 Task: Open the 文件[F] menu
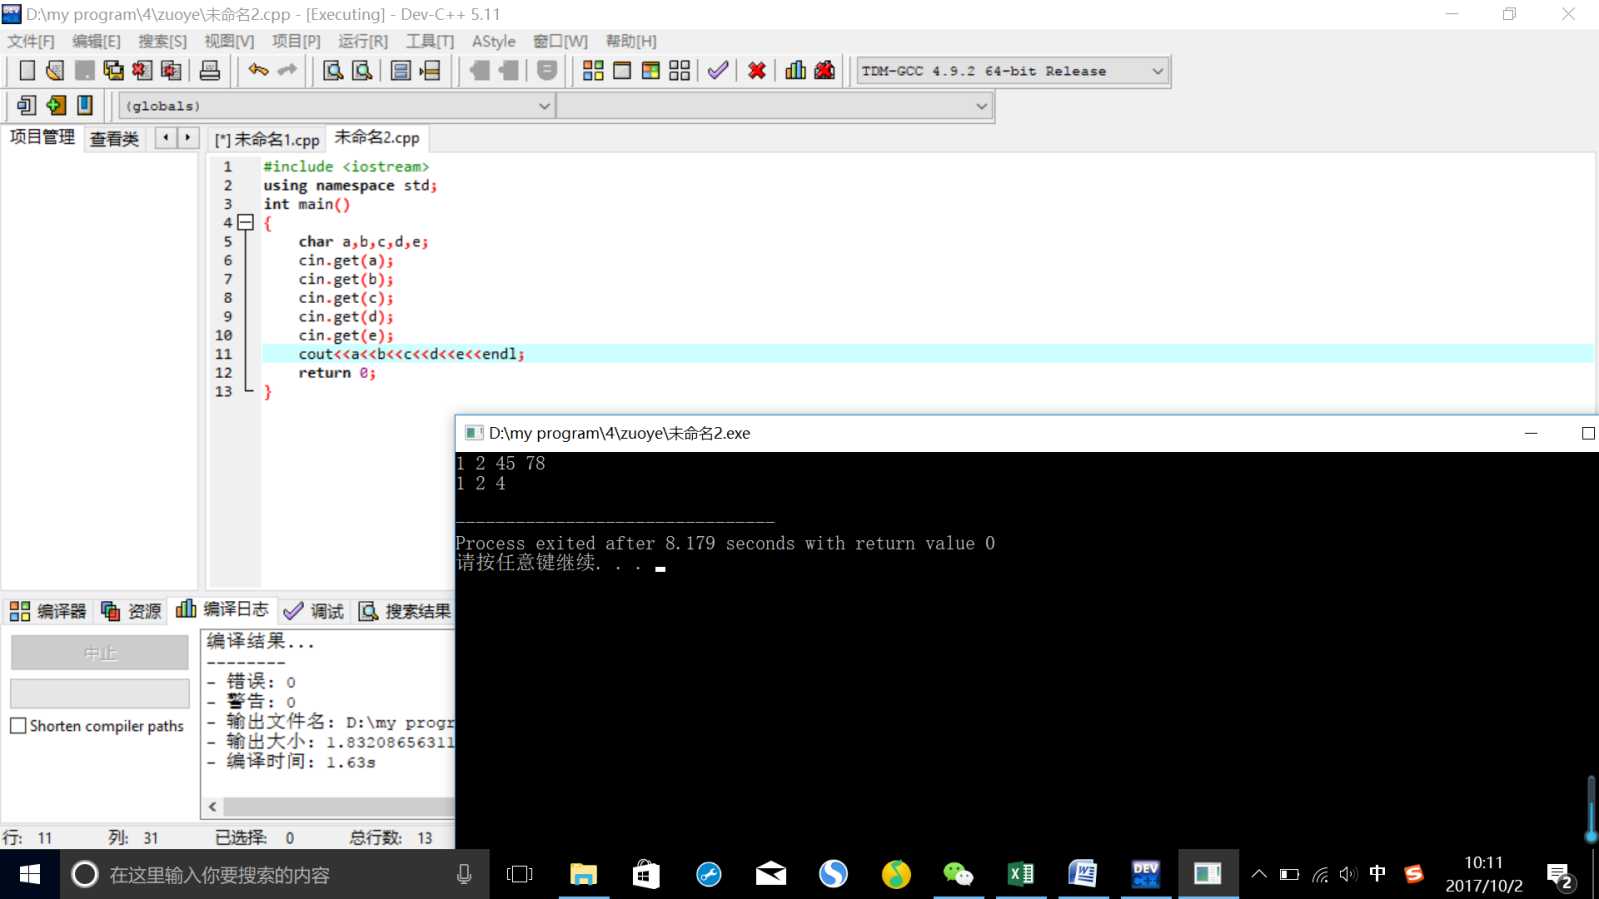[x=31, y=41]
